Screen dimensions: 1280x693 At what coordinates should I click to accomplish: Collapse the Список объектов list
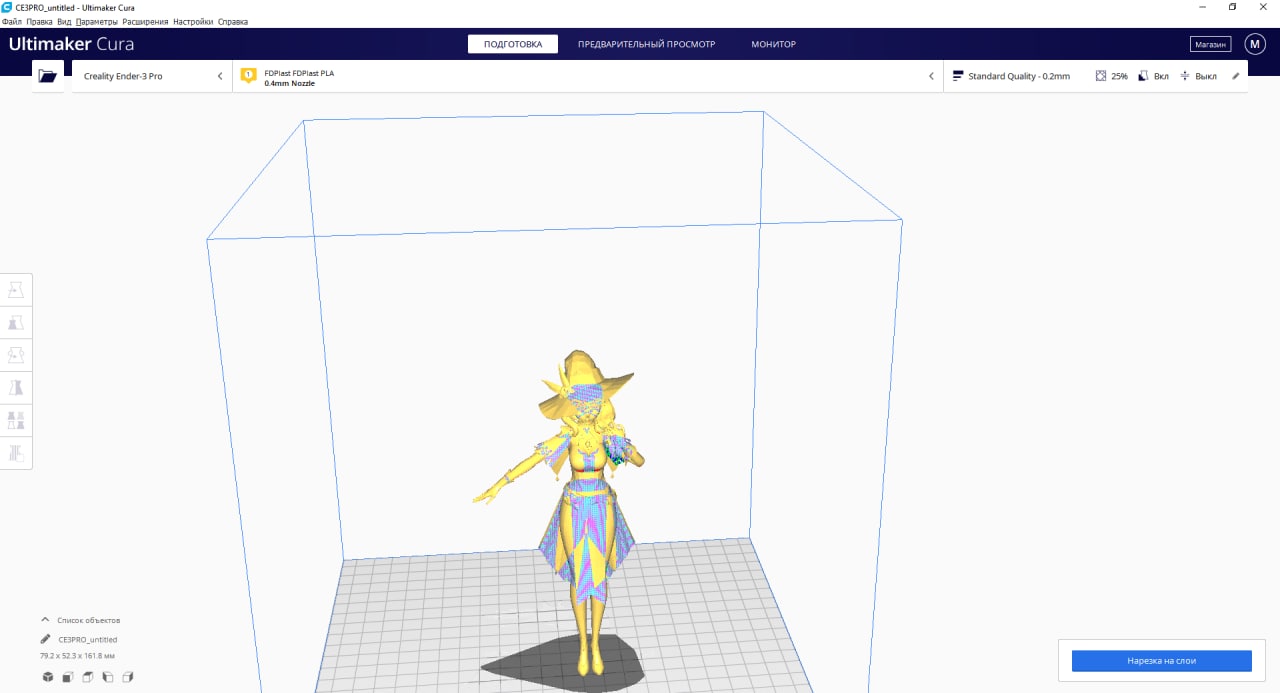pos(45,620)
